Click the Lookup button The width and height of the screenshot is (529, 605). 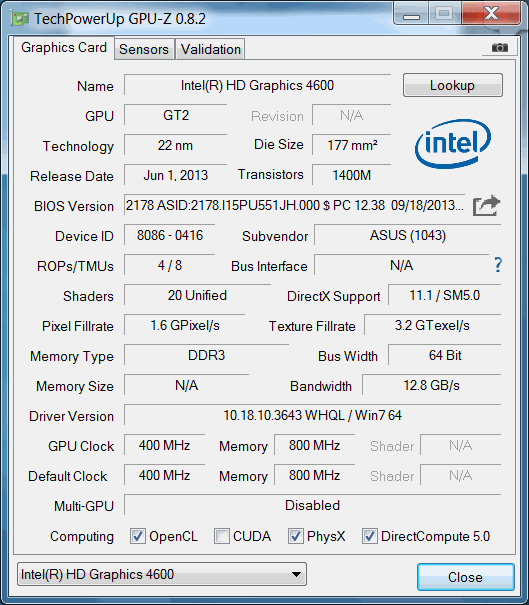453,85
